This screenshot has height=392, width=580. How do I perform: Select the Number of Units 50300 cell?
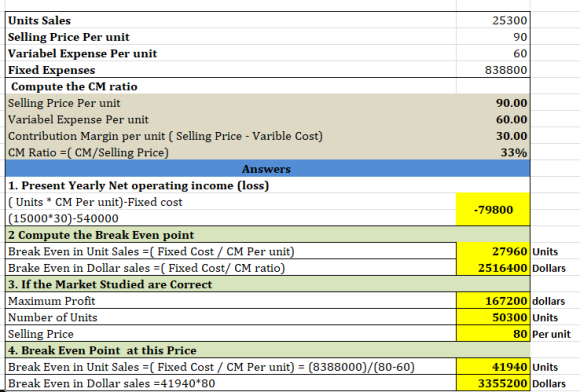(x=493, y=317)
